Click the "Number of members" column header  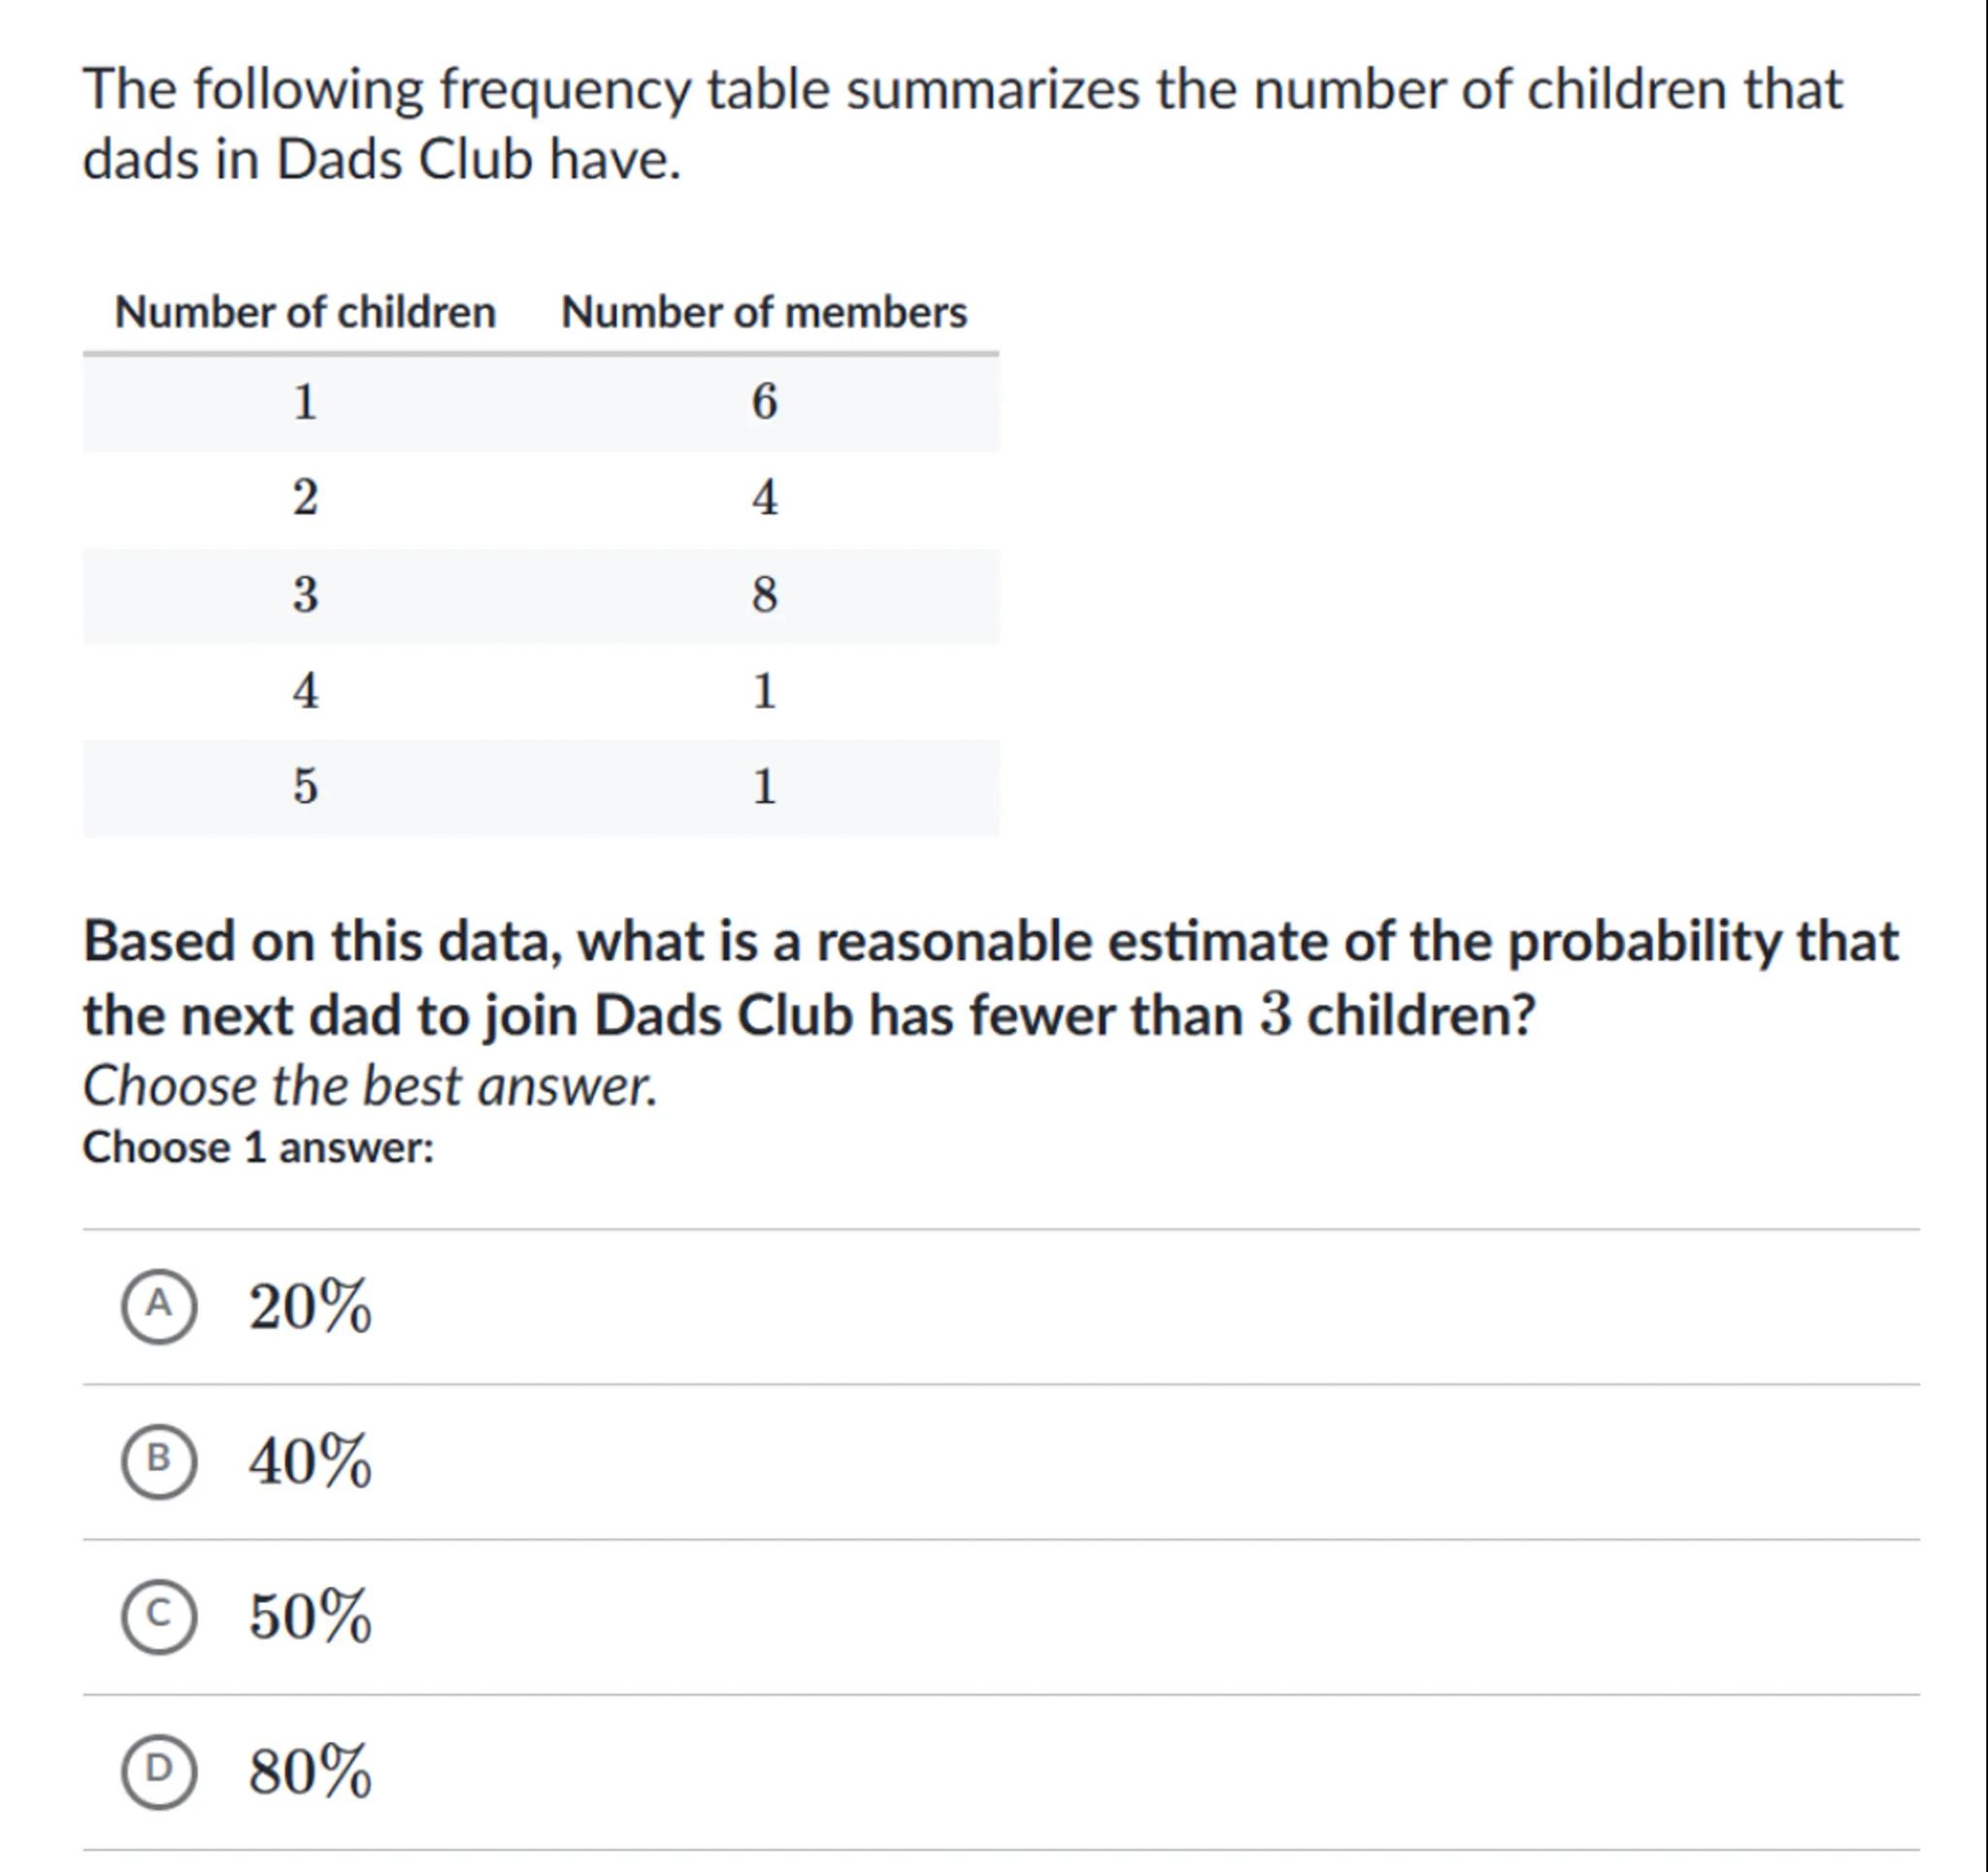pos(764,312)
